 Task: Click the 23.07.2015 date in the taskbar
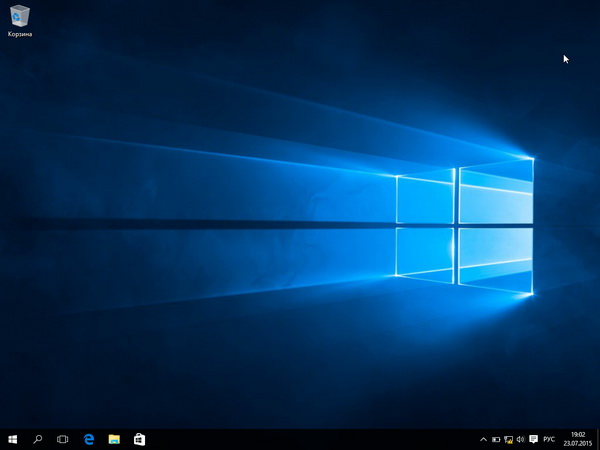(x=577, y=444)
